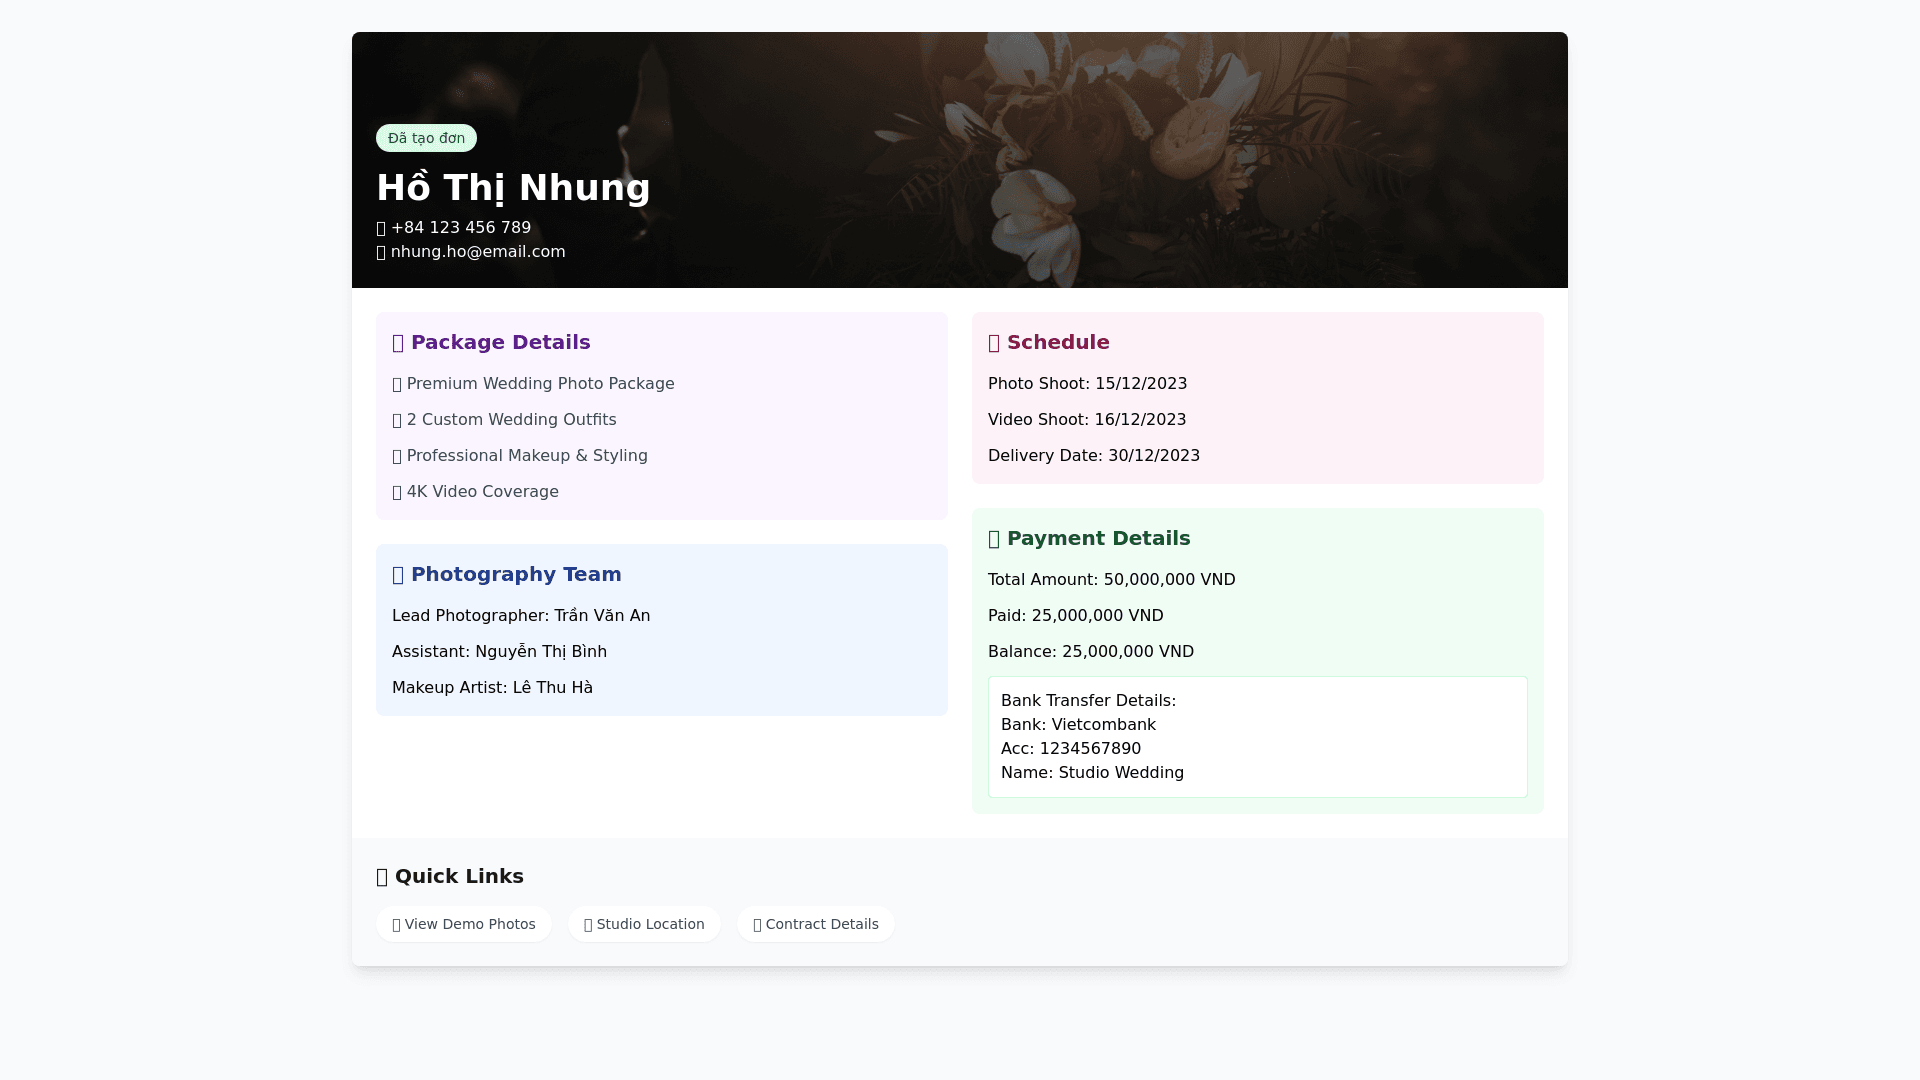The height and width of the screenshot is (1080, 1920).
Task: Select the 4K Video Coverage item
Action: tap(475, 491)
